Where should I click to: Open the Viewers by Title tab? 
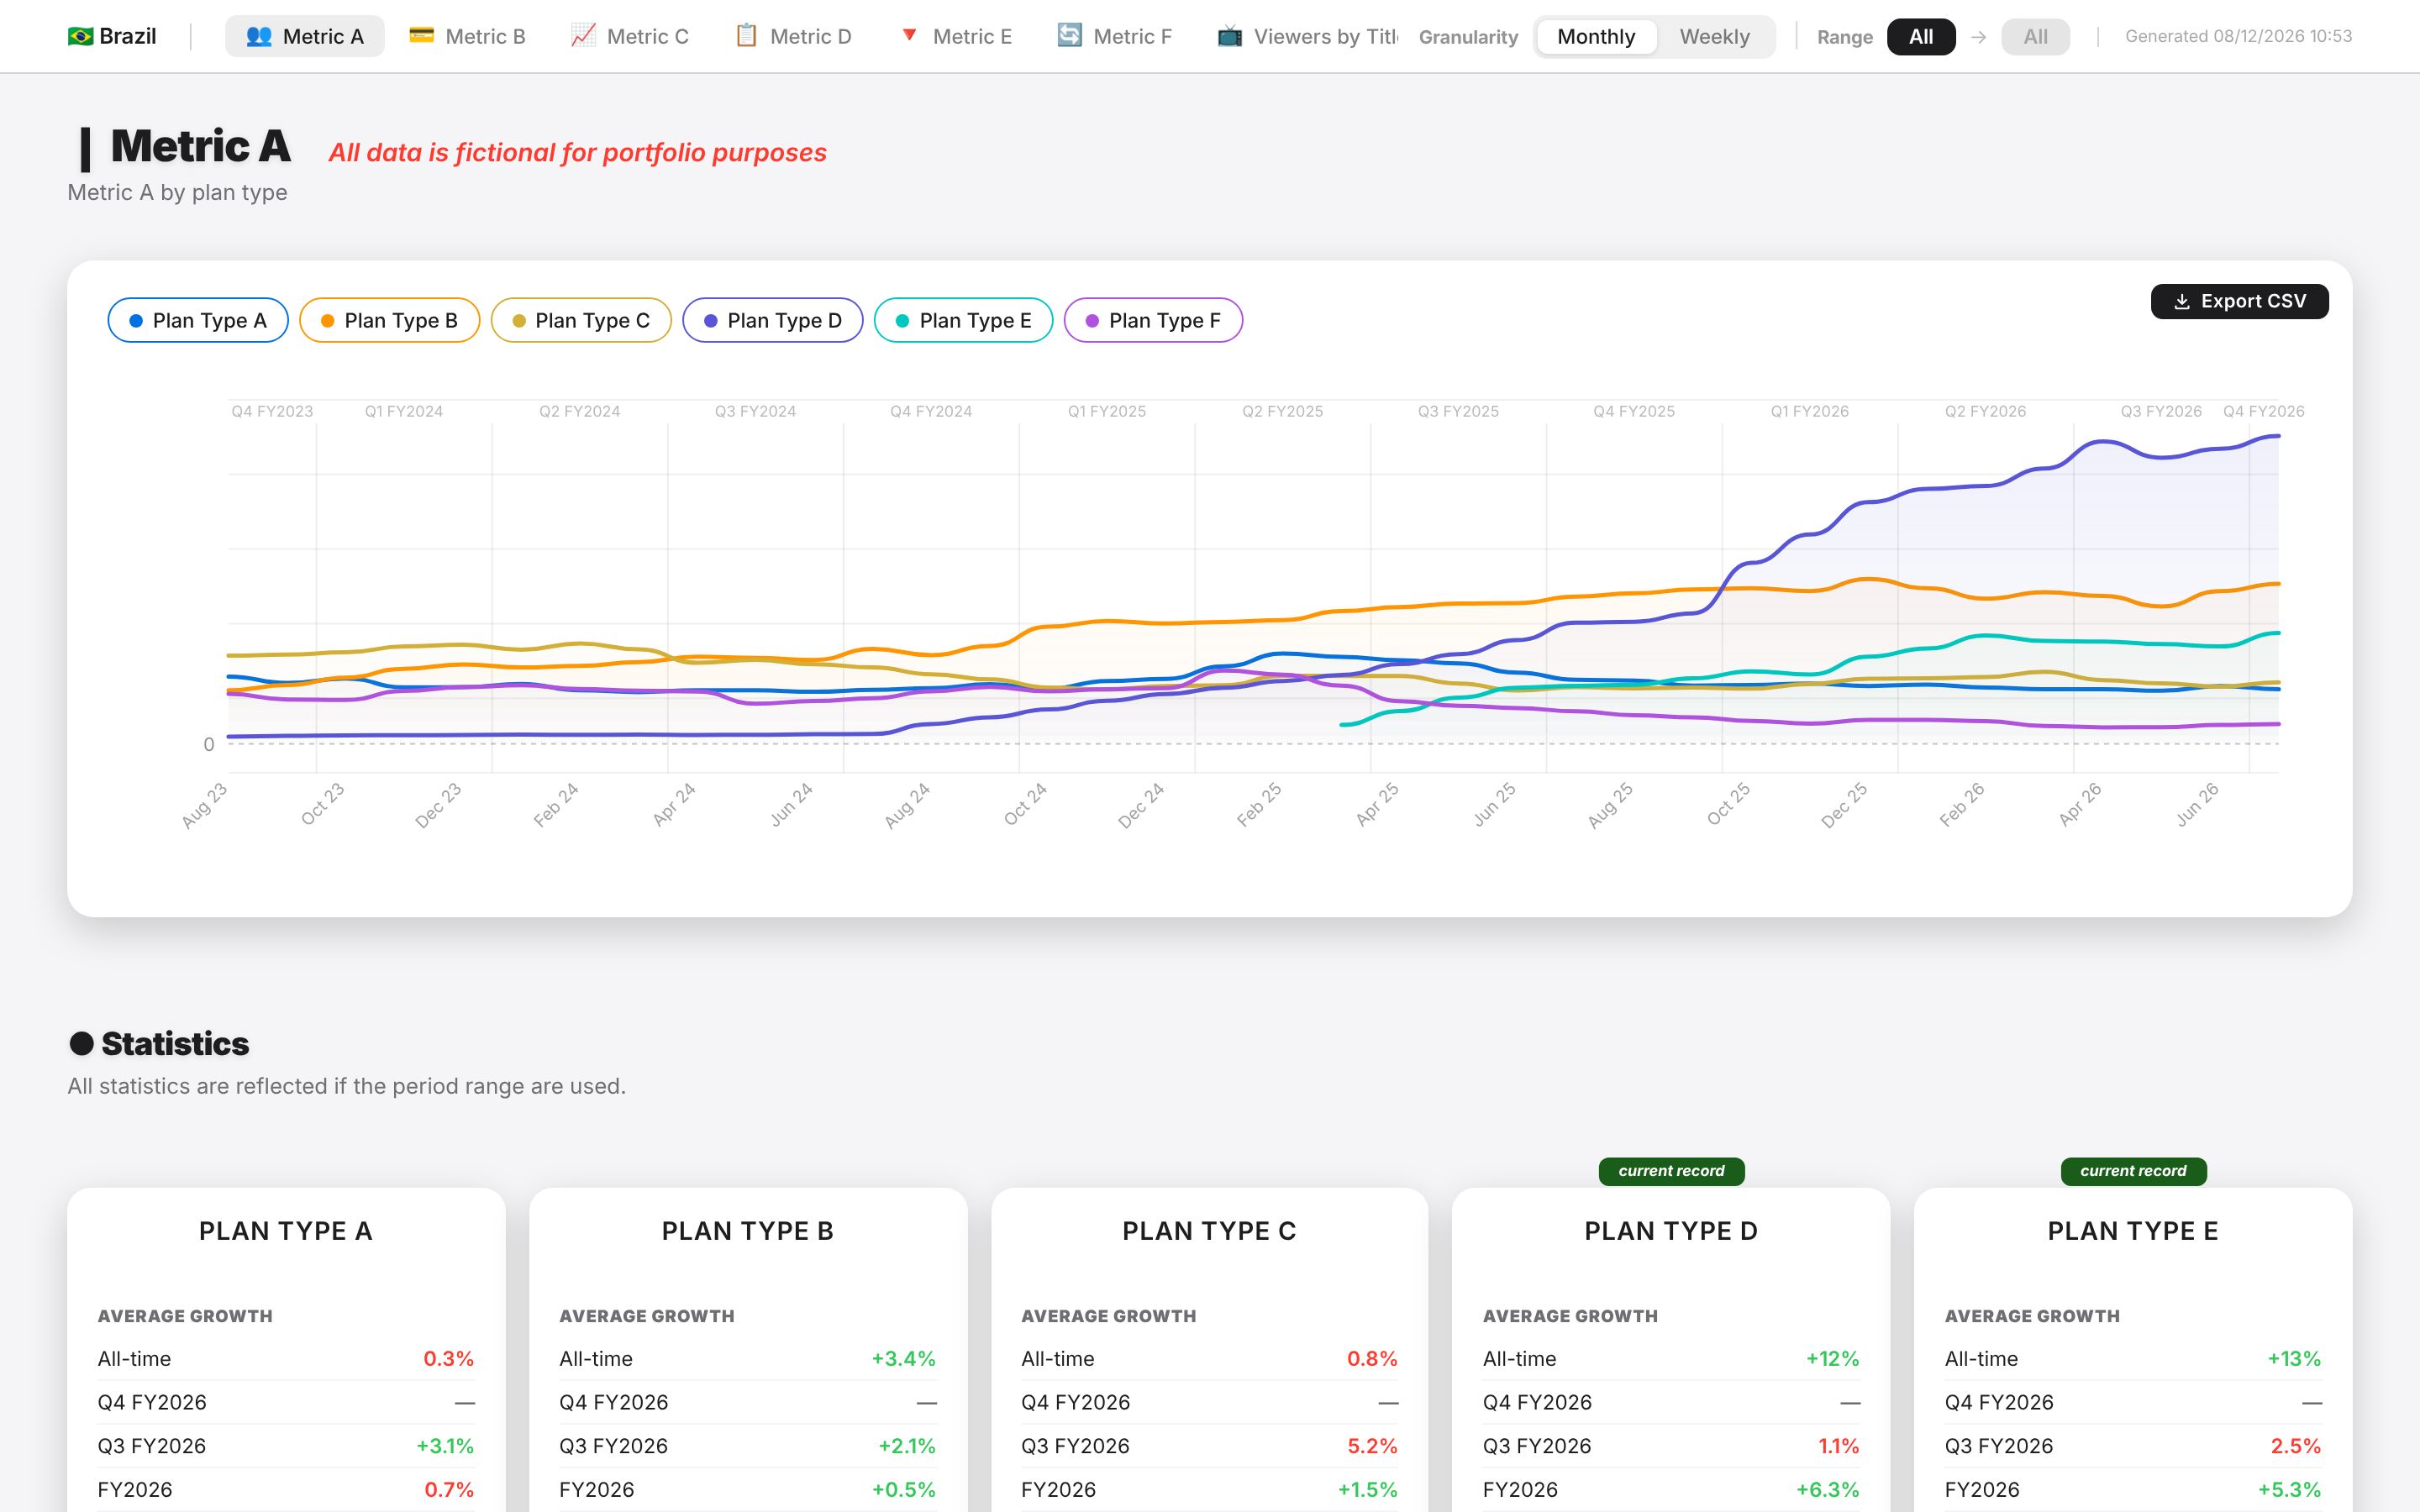tap(1307, 36)
